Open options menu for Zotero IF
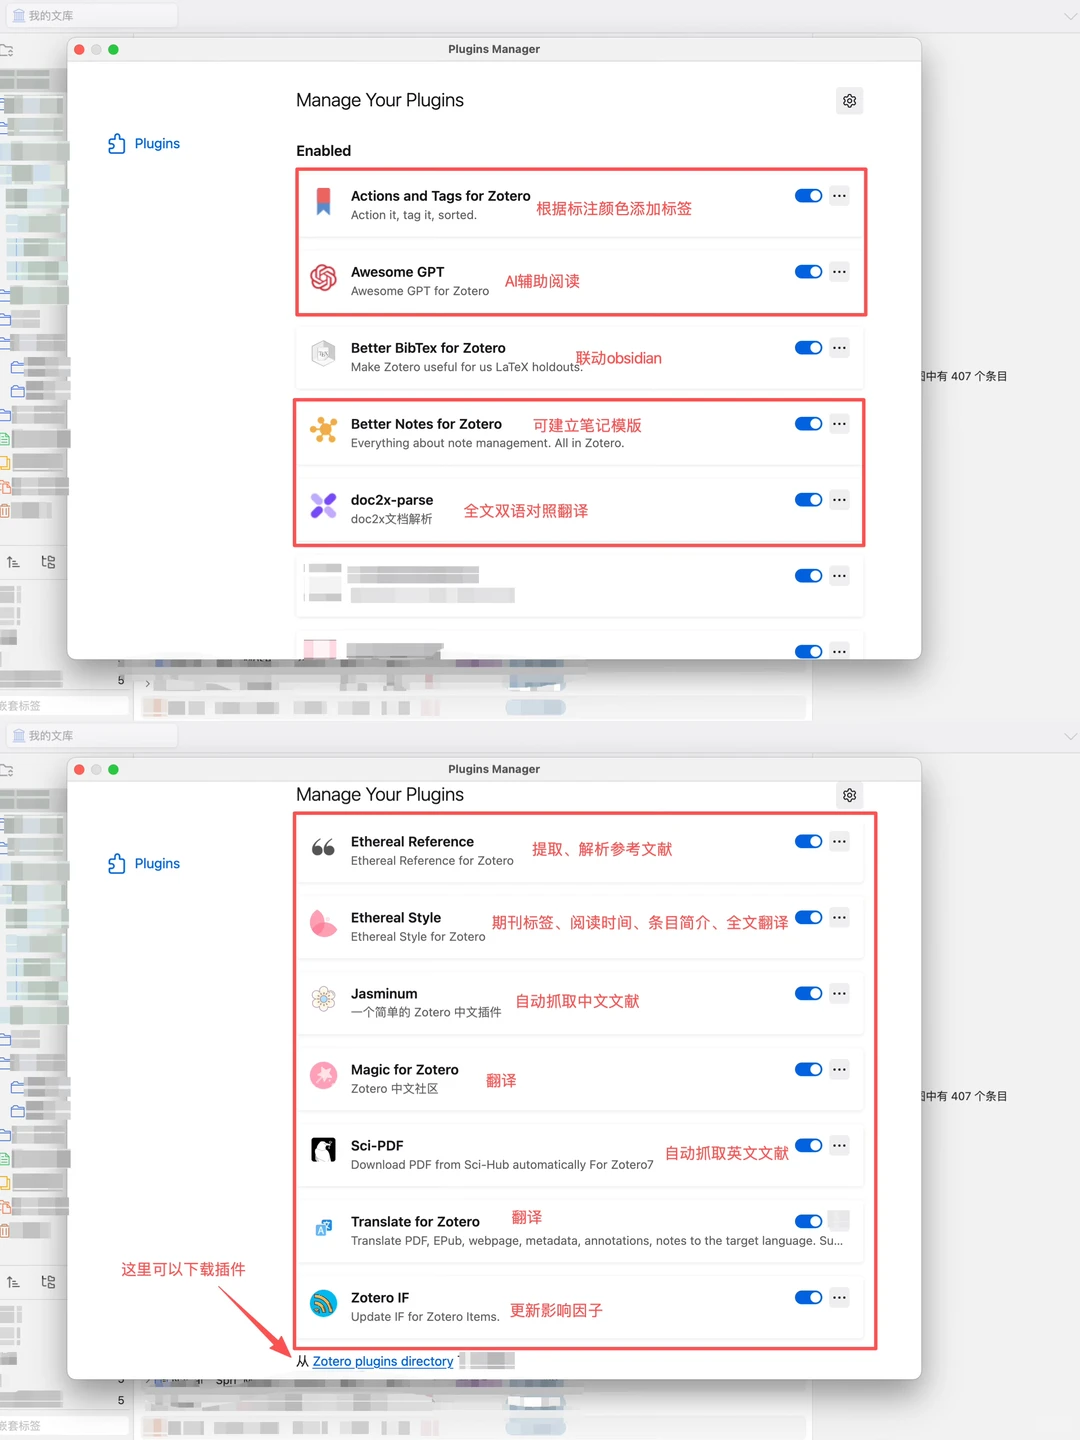Image resolution: width=1080 pixels, height=1440 pixels. (839, 1297)
